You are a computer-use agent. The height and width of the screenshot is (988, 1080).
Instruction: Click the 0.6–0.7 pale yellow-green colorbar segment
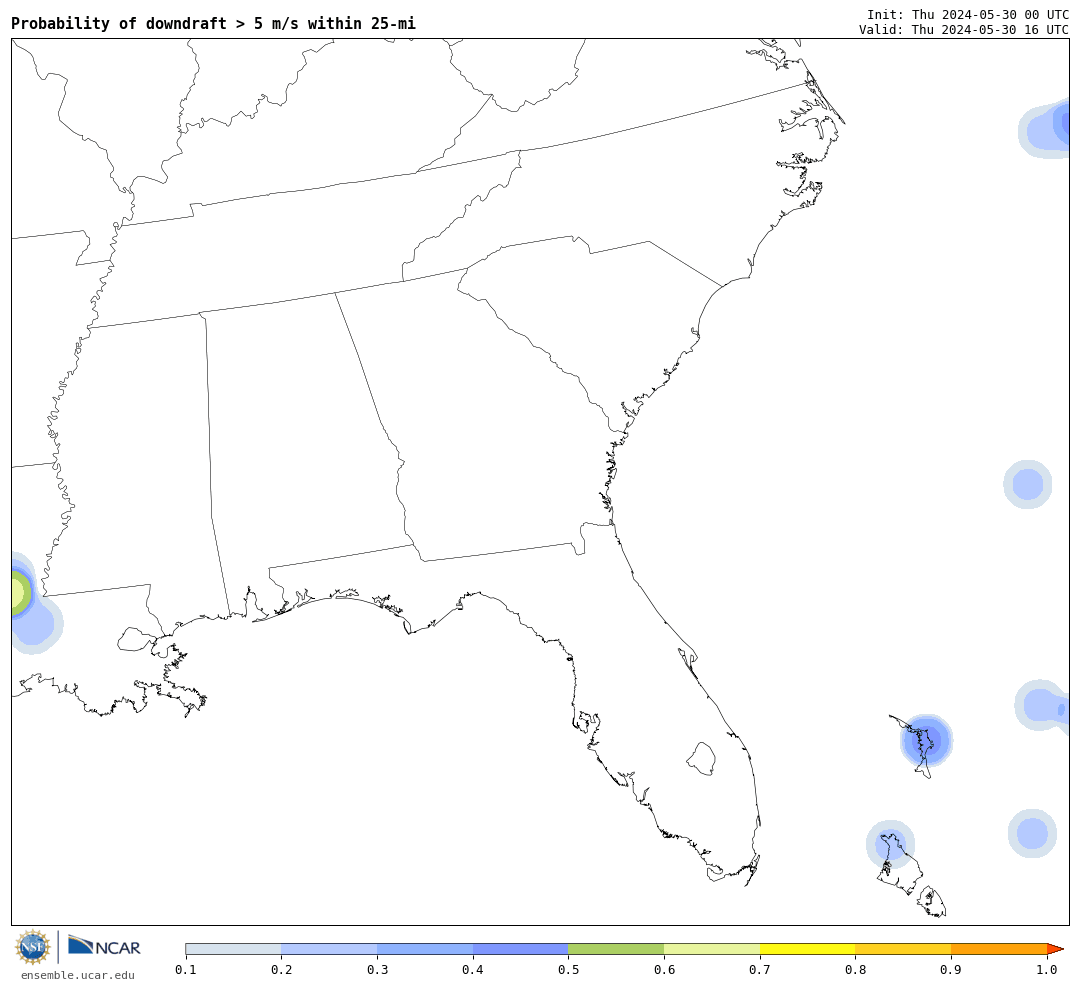[x=712, y=949]
